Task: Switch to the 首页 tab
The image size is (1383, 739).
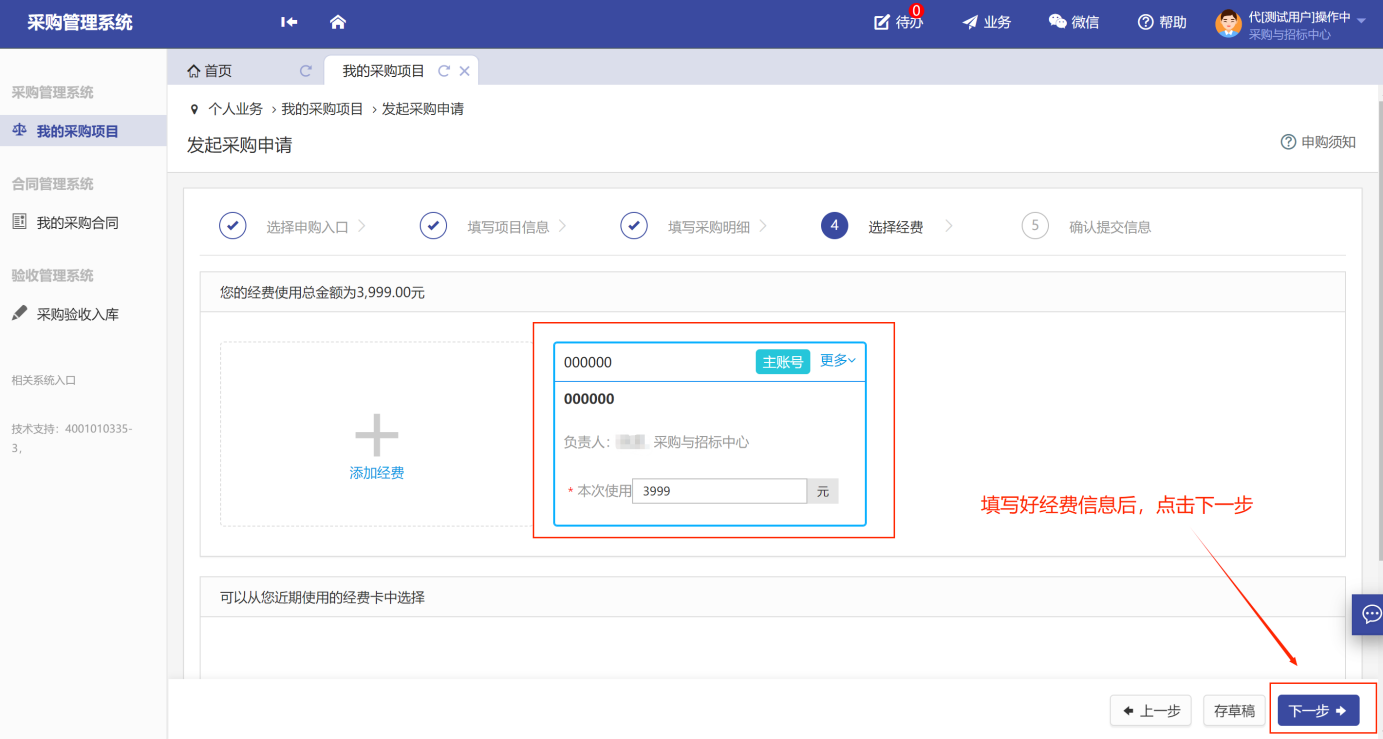Action: point(210,71)
